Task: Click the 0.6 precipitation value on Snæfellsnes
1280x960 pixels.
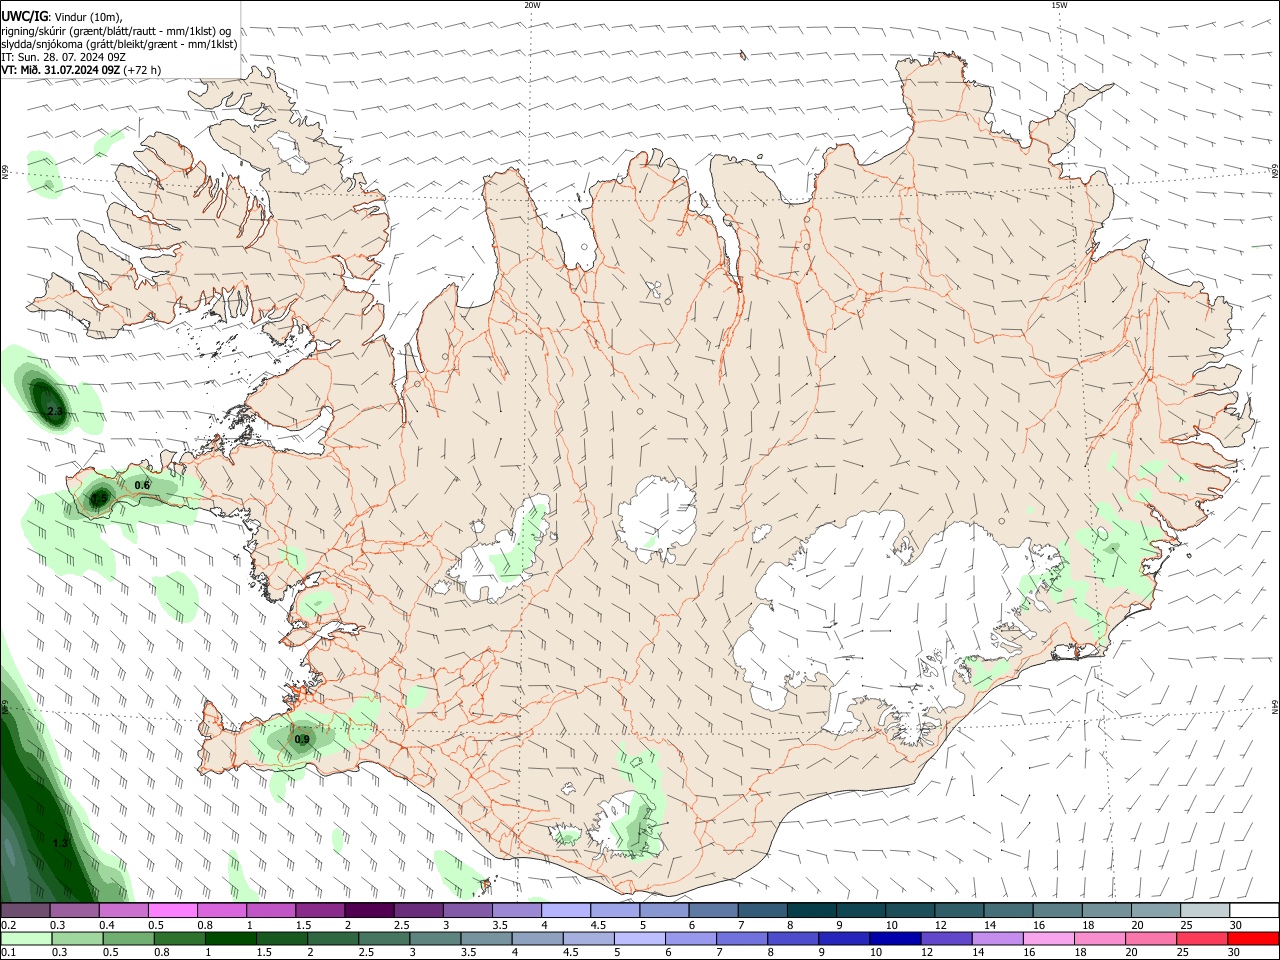Action: (142, 486)
